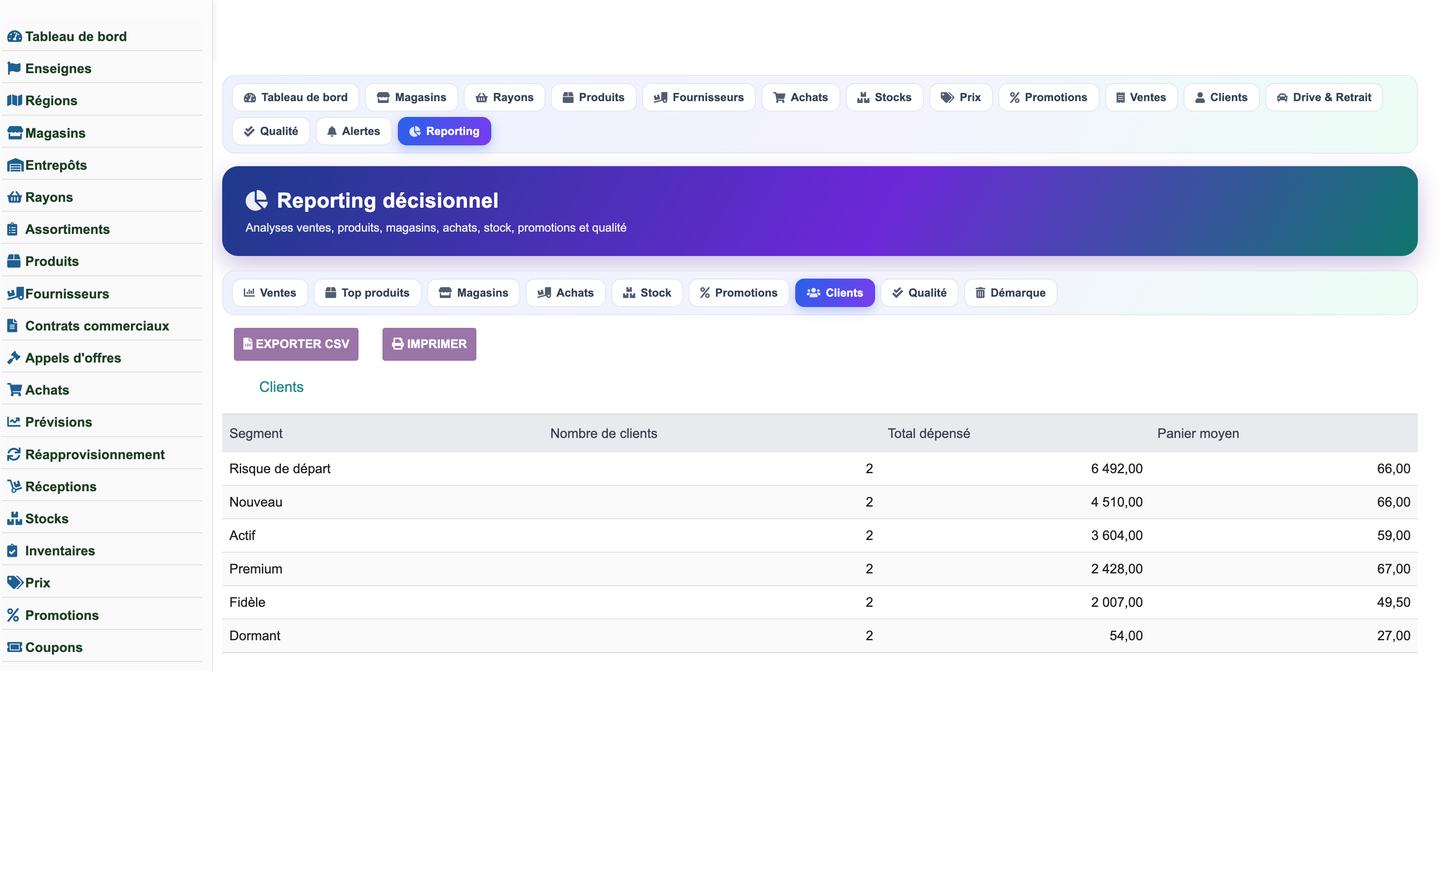Click the warehouse icon next to Entrepôts
This screenshot has width=1445, height=894.
[15, 165]
